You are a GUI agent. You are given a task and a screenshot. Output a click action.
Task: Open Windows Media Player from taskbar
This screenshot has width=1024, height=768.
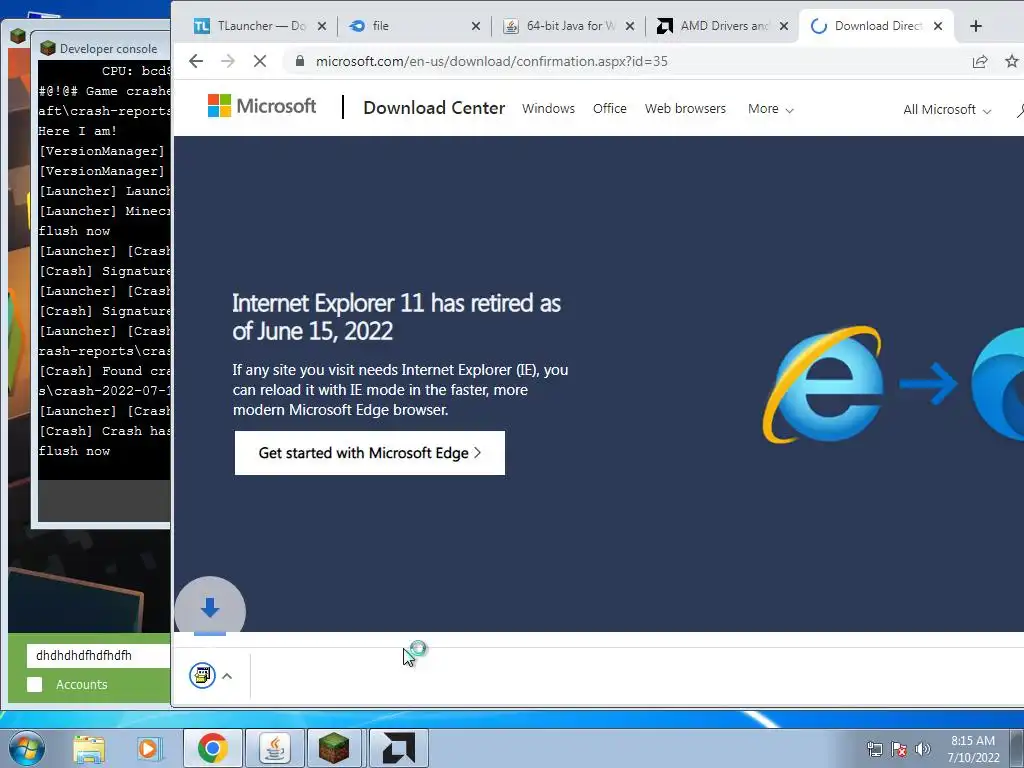coord(149,748)
